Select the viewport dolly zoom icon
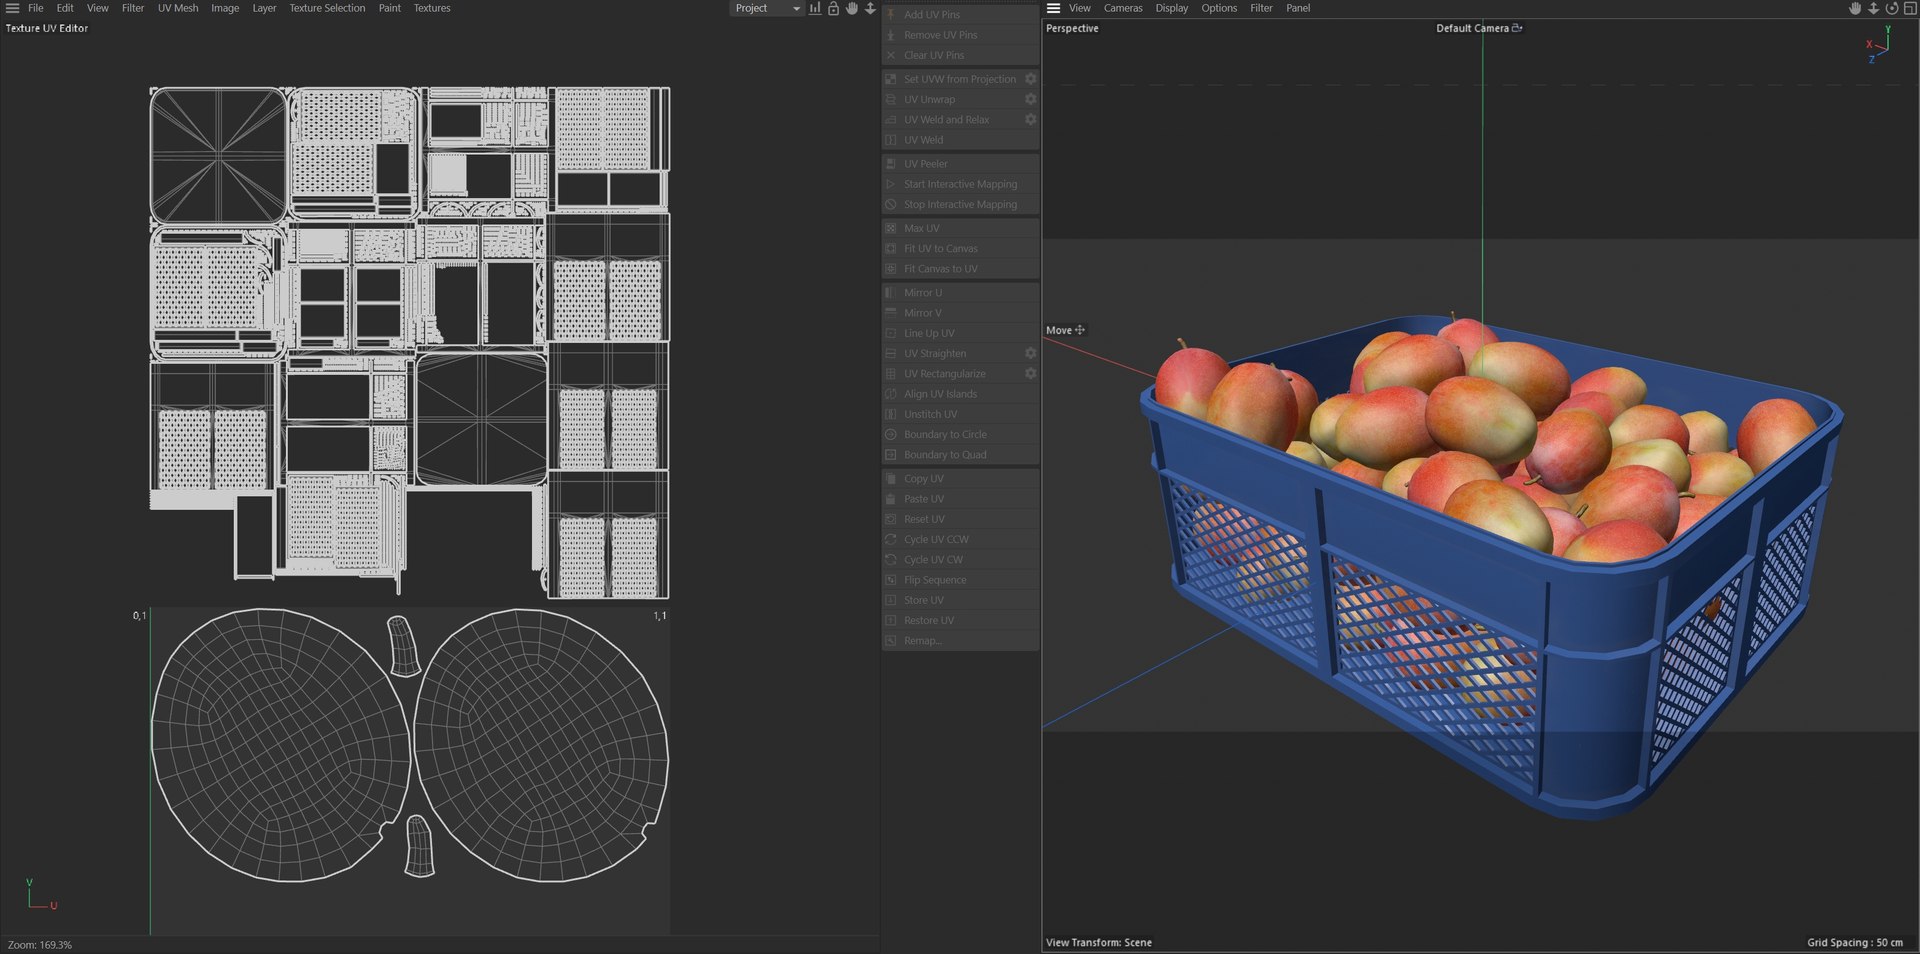The width and height of the screenshot is (1920, 954). click(1873, 8)
